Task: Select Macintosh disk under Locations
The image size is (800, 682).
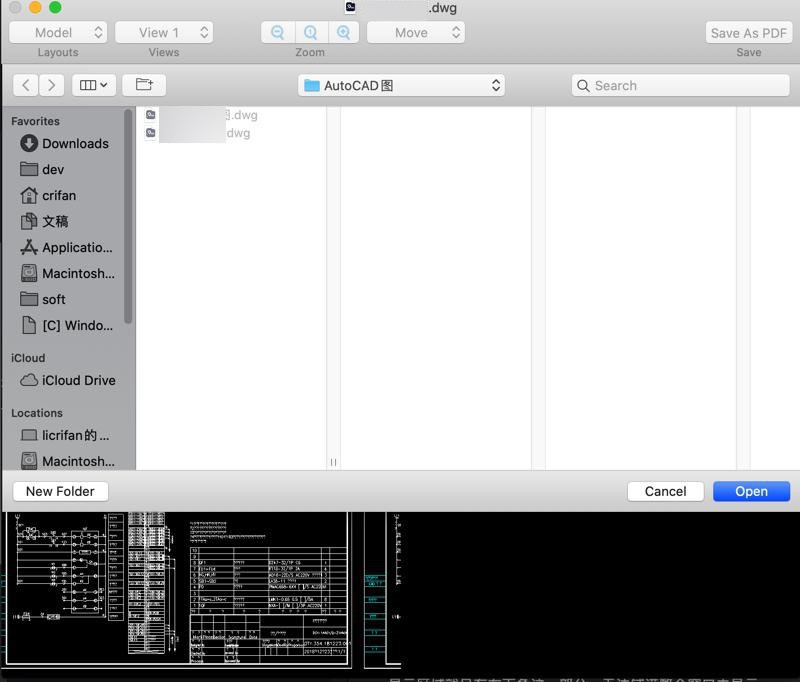Action: coord(67,461)
